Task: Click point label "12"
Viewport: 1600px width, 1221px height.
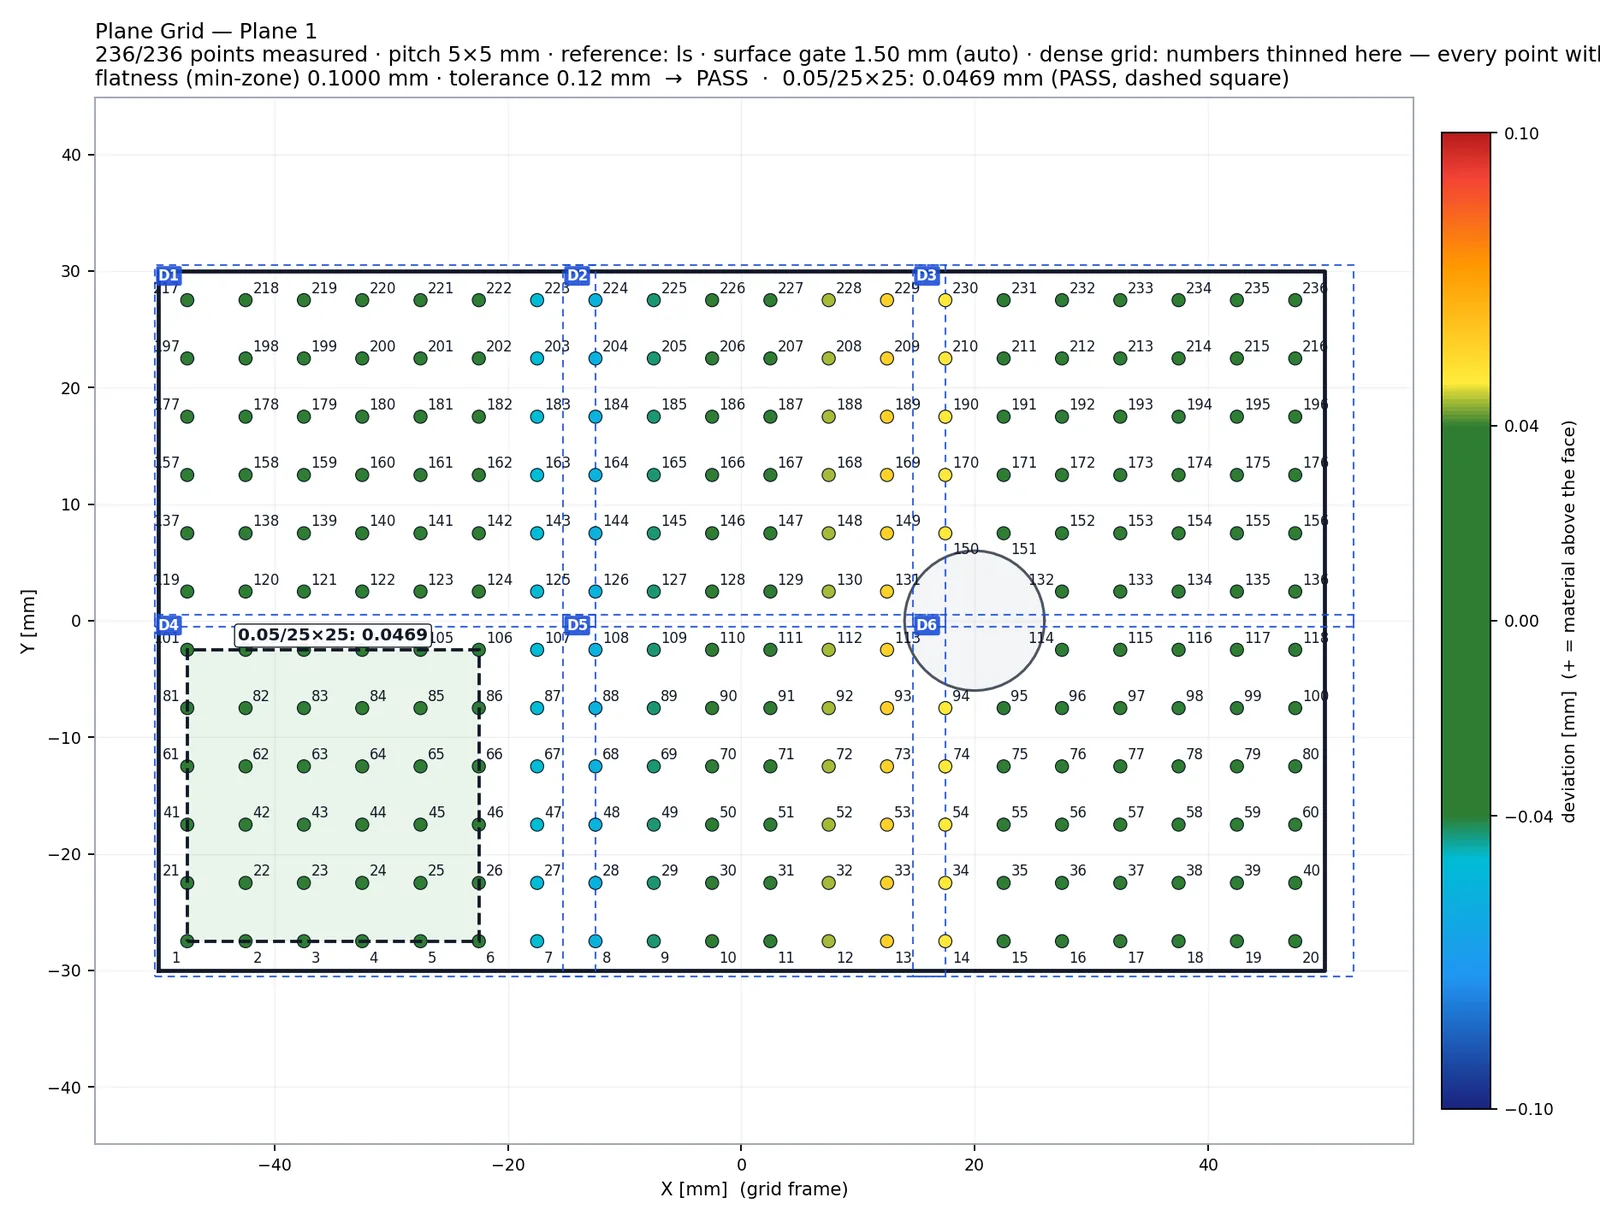Action: [845, 958]
